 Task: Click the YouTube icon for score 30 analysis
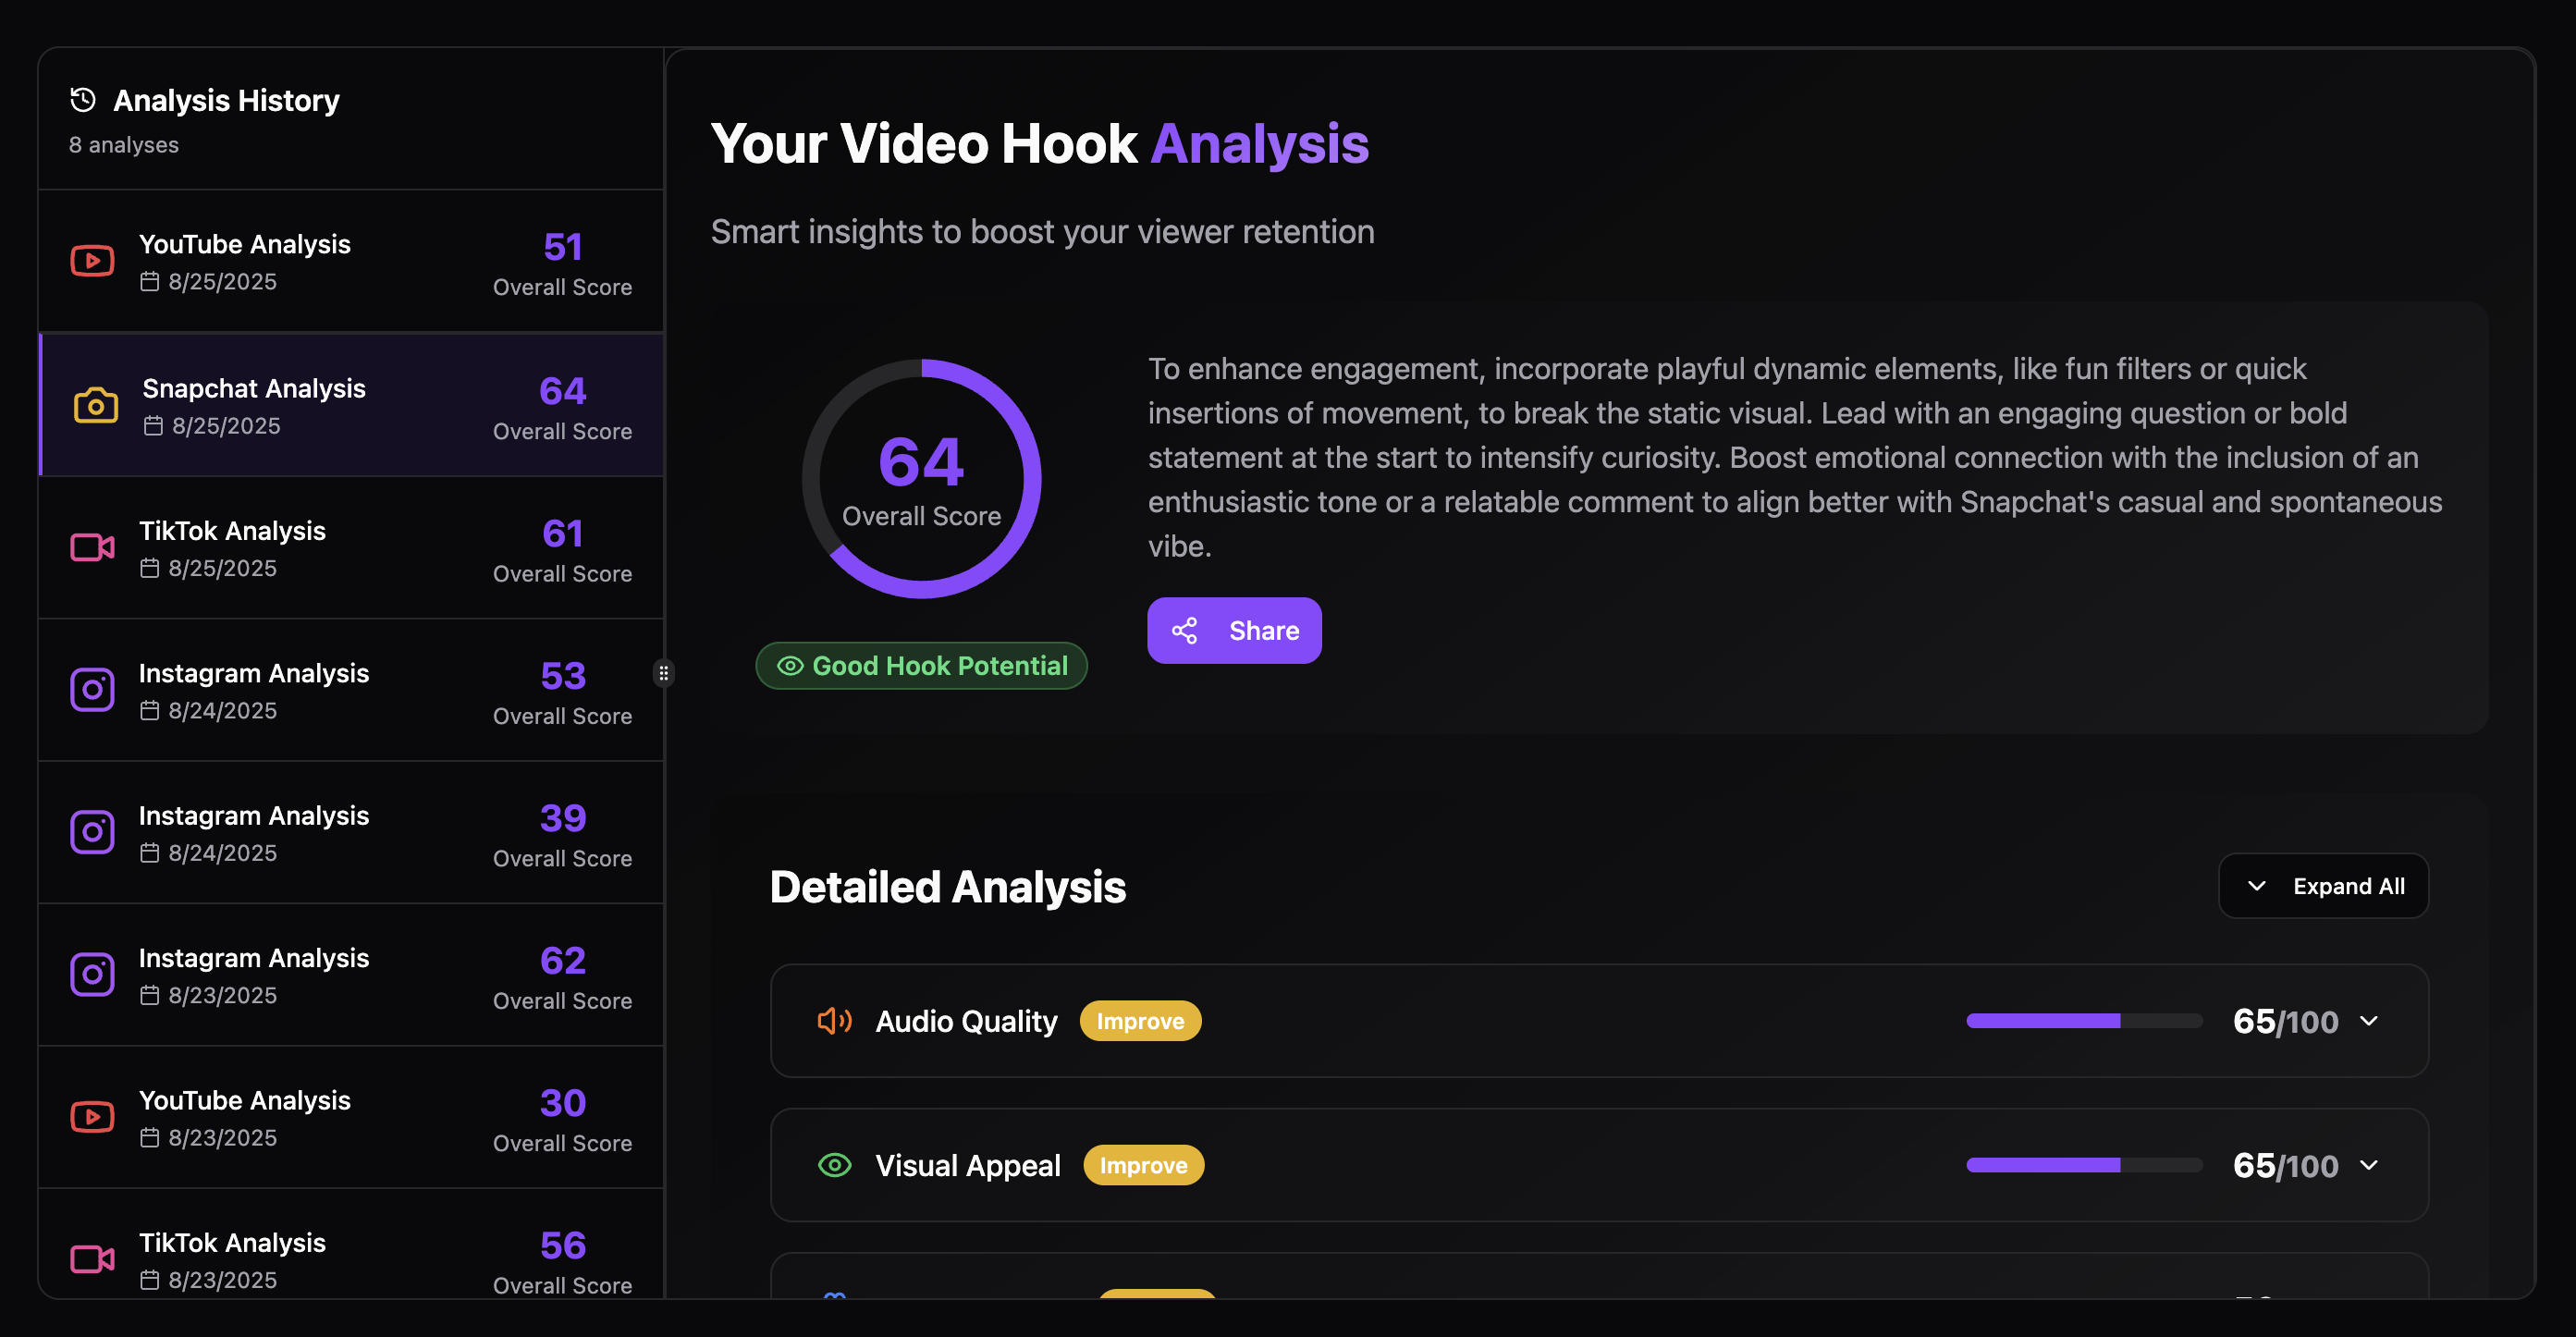pos(92,1117)
